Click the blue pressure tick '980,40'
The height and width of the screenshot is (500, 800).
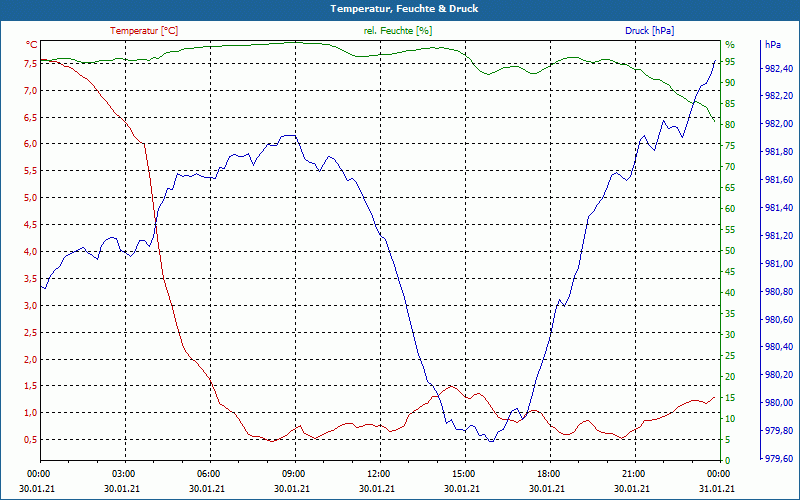click(779, 347)
